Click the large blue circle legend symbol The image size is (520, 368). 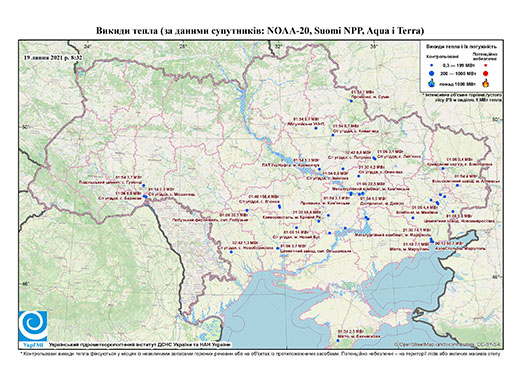[432, 73]
